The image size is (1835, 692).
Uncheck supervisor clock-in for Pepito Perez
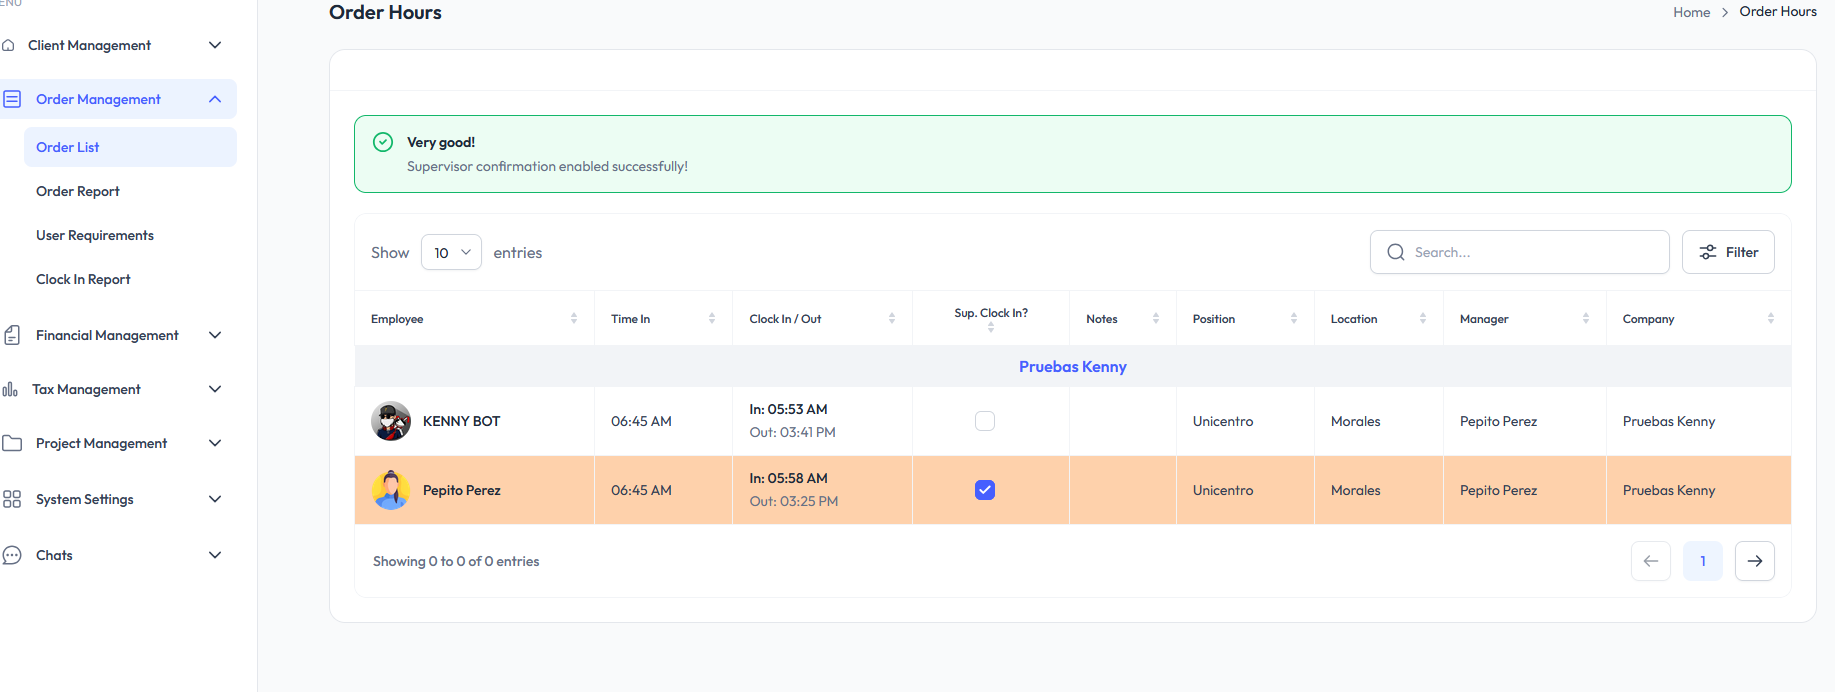coord(985,490)
